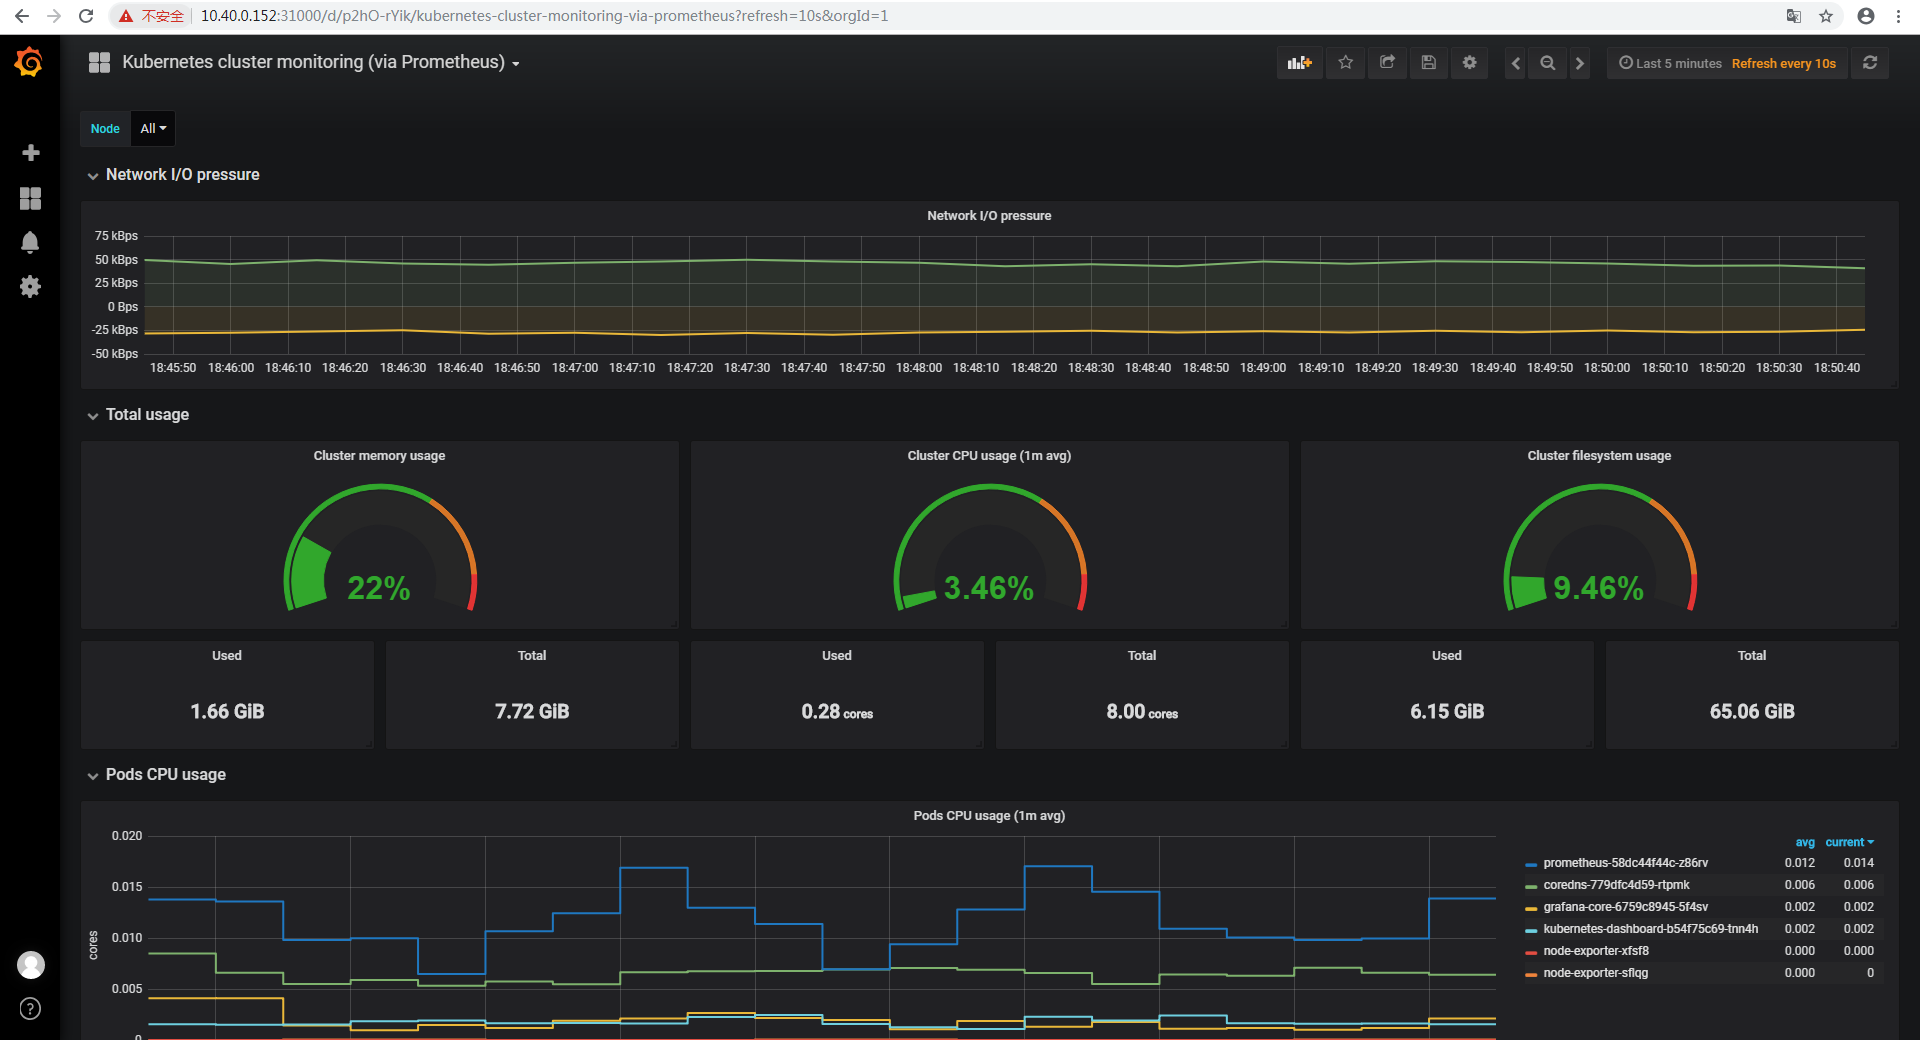Click the 6.15 GiB filesystem used value

1447,711
